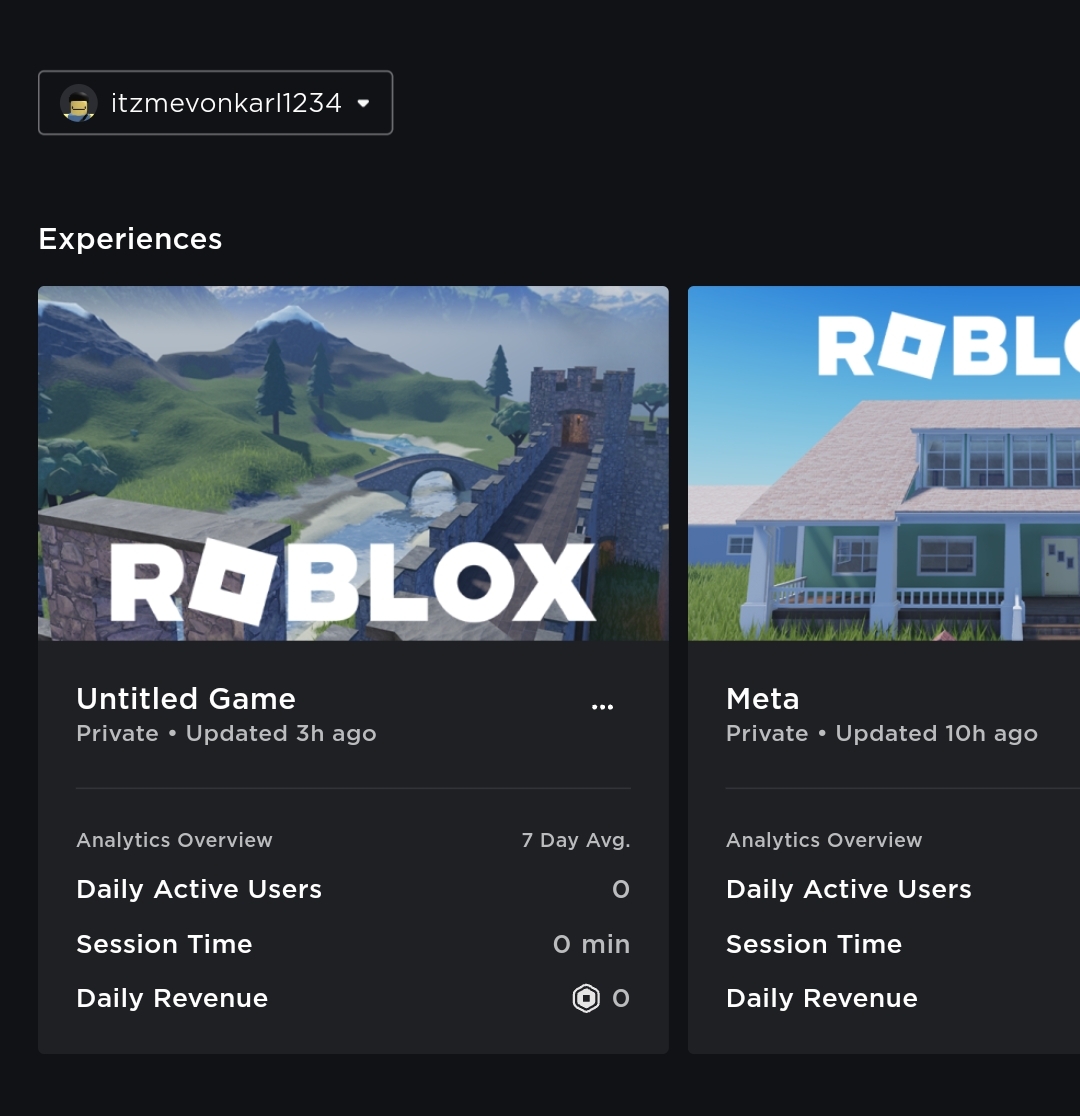
Task: Click the Untitled Game title
Action: pyautogui.click(x=186, y=699)
